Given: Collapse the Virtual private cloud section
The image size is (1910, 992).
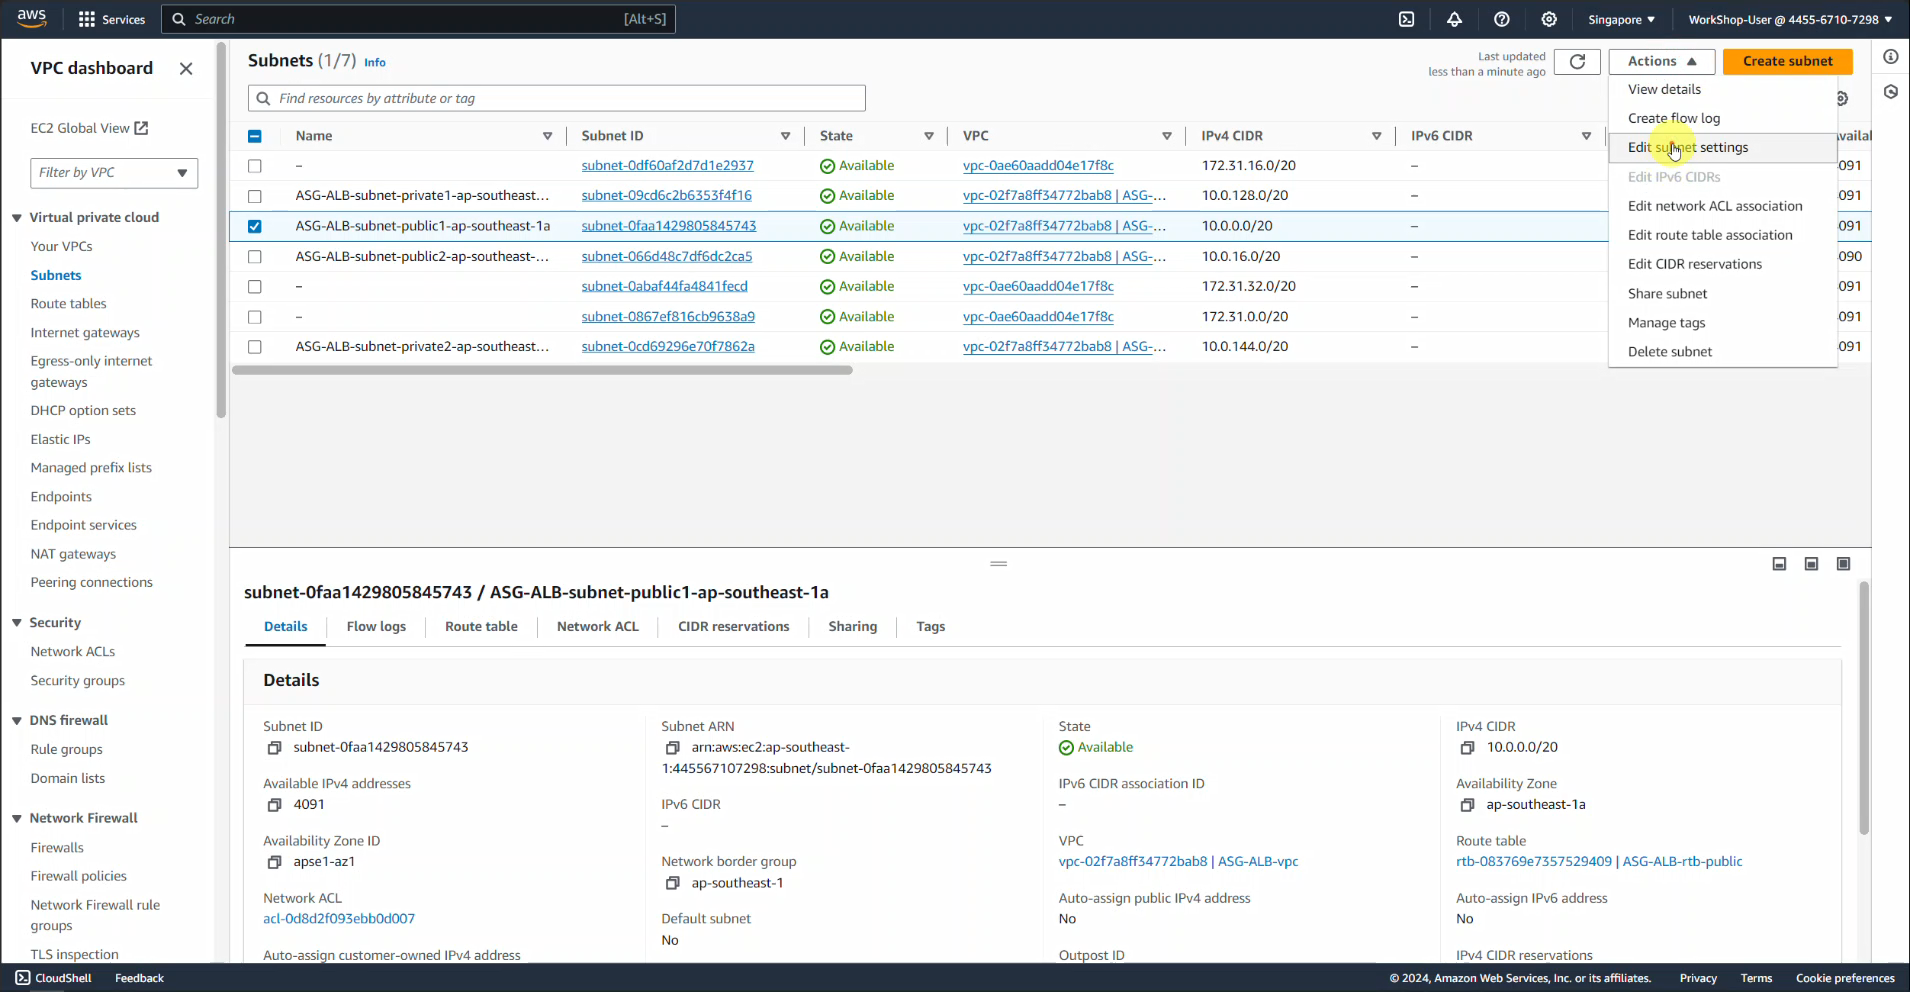Looking at the screenshot, I should [x=17, y=218].
